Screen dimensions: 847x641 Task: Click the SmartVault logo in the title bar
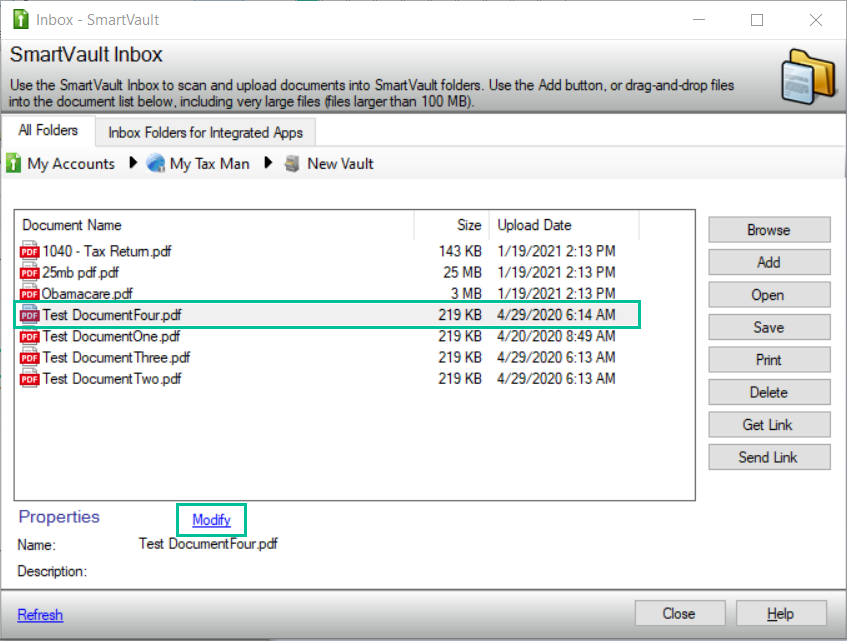21,19
